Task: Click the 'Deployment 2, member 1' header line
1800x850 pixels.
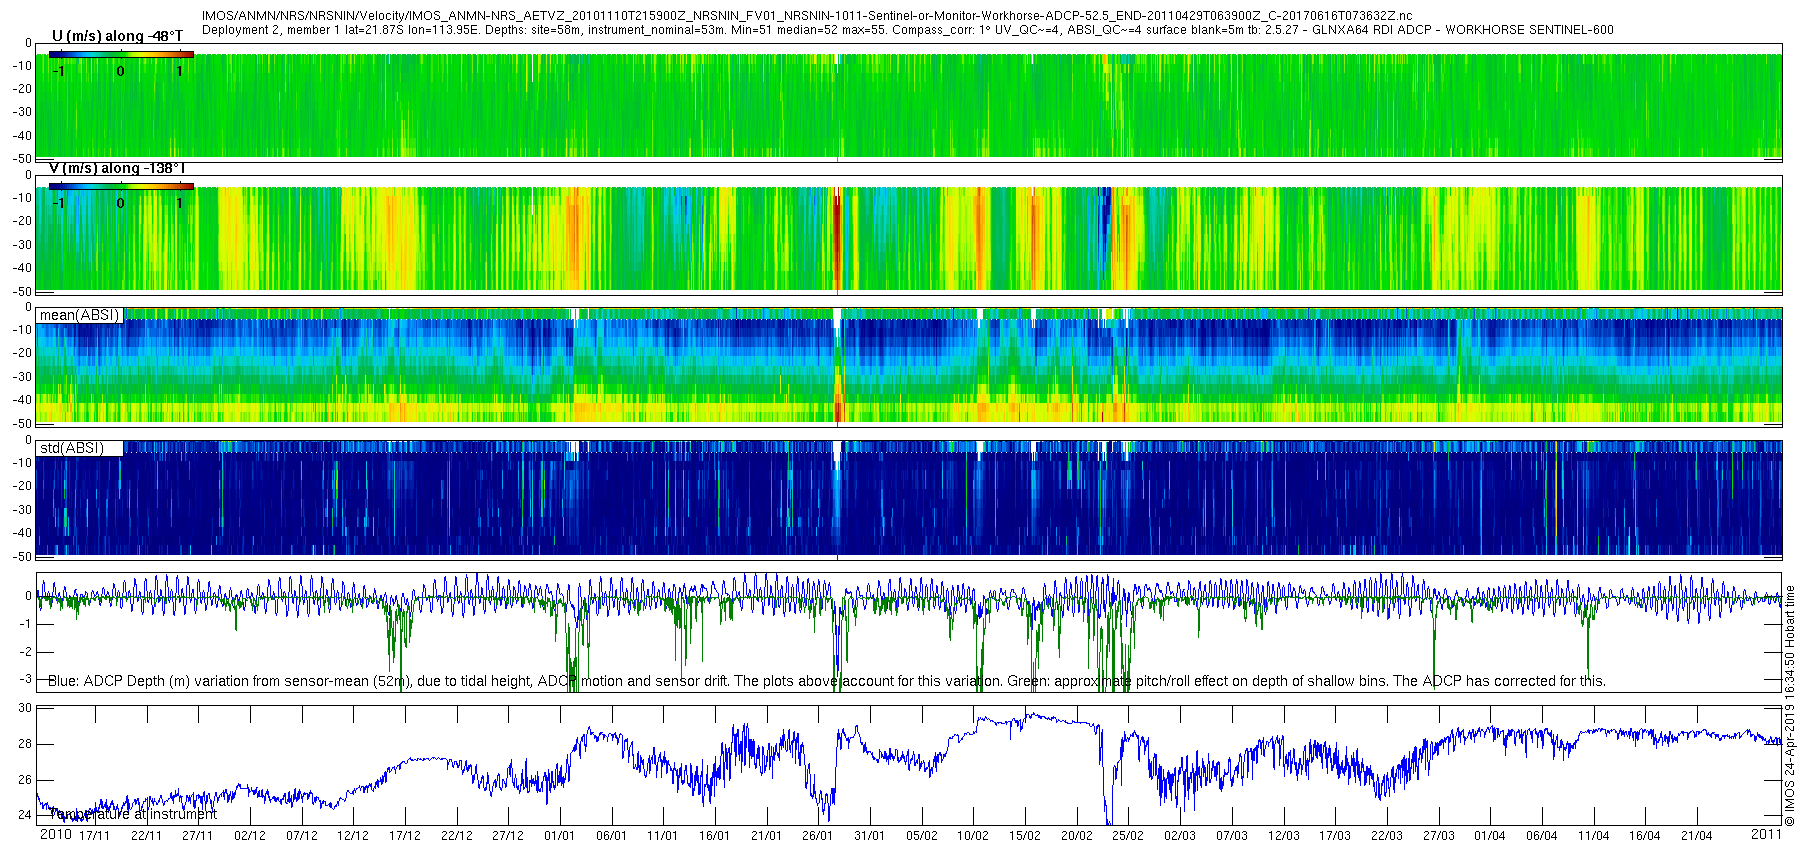Action: click(x=907, y=30)
